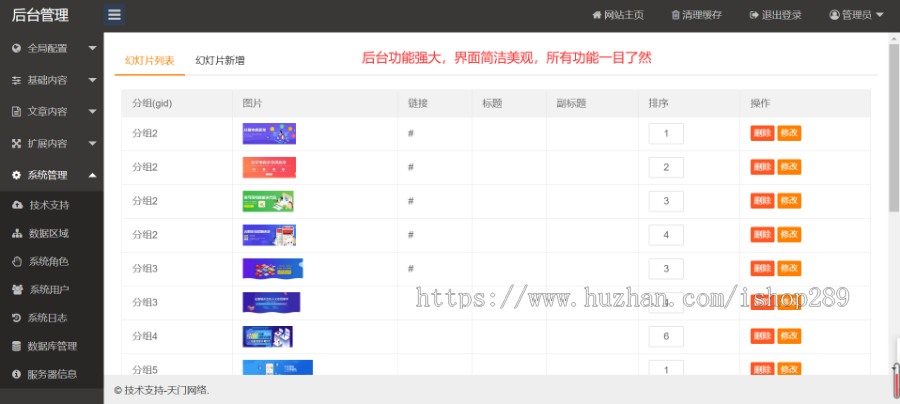Viewport: 900px width, 404px height.
Task: Click the document icon for 文章内容
Action: (17, 112)
